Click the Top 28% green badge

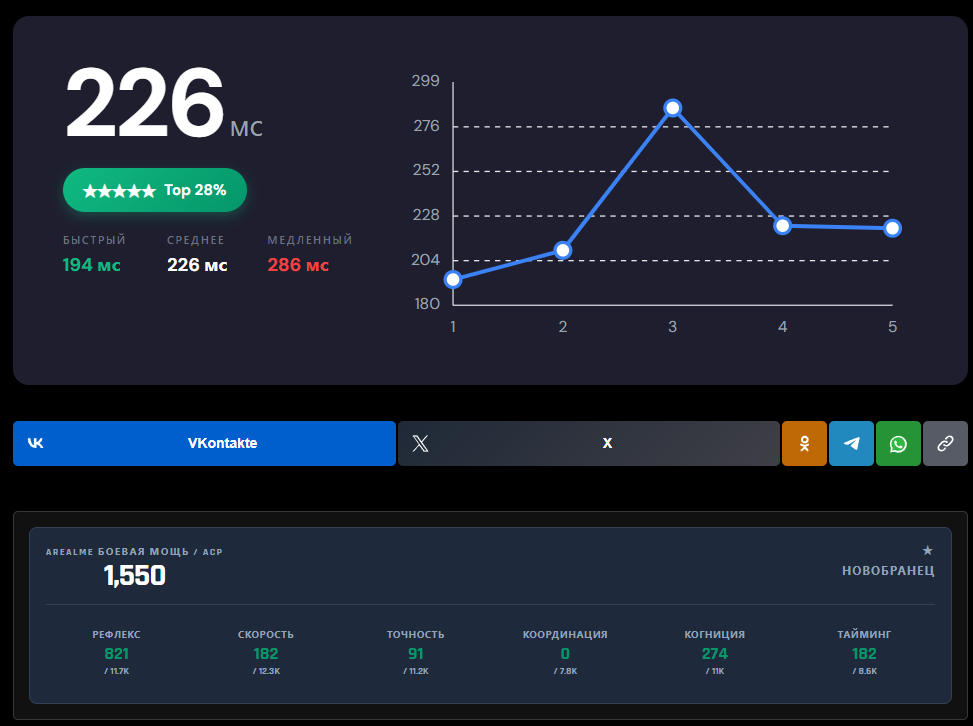tap(155, 190)
